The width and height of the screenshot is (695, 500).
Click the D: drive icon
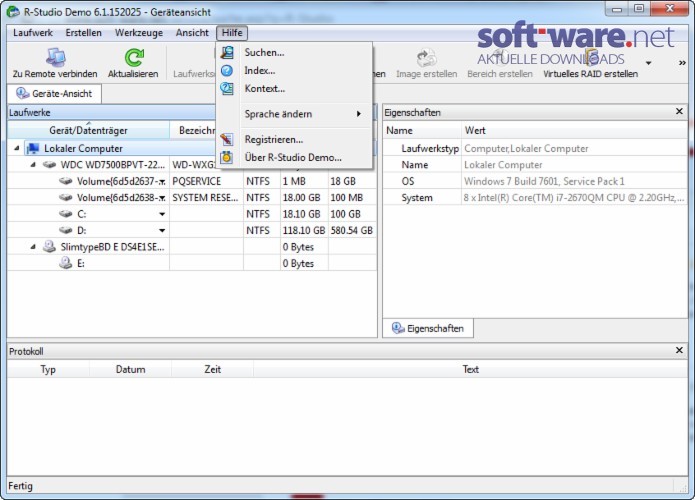(x=66, y=230)
